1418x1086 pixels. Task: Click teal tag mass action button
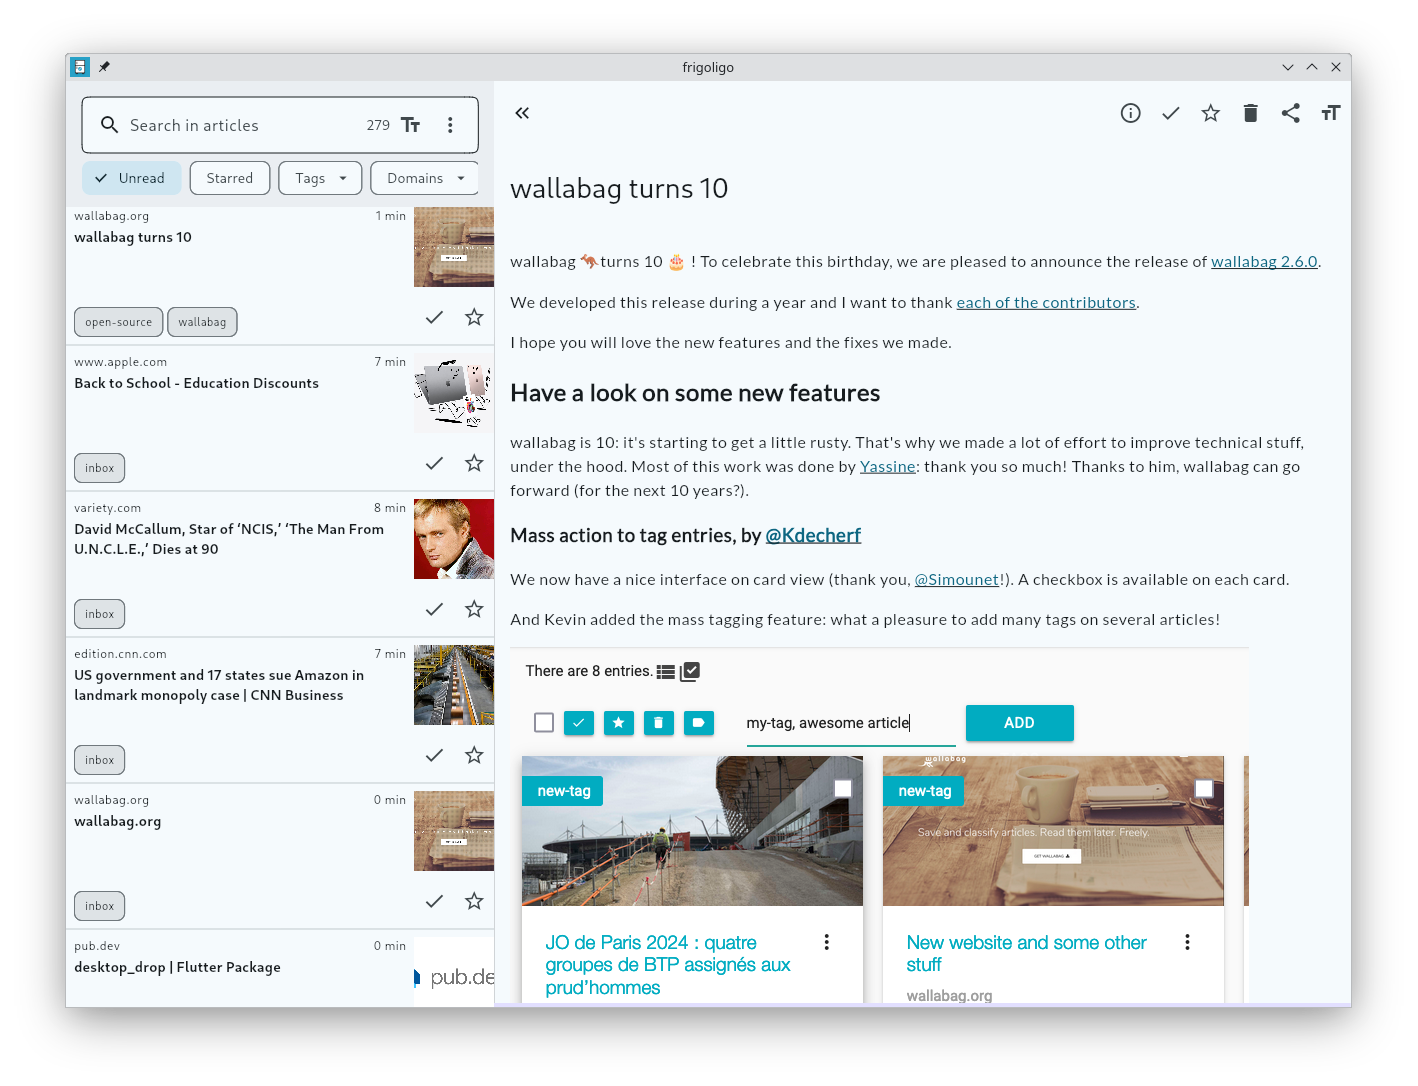point(699,722)
